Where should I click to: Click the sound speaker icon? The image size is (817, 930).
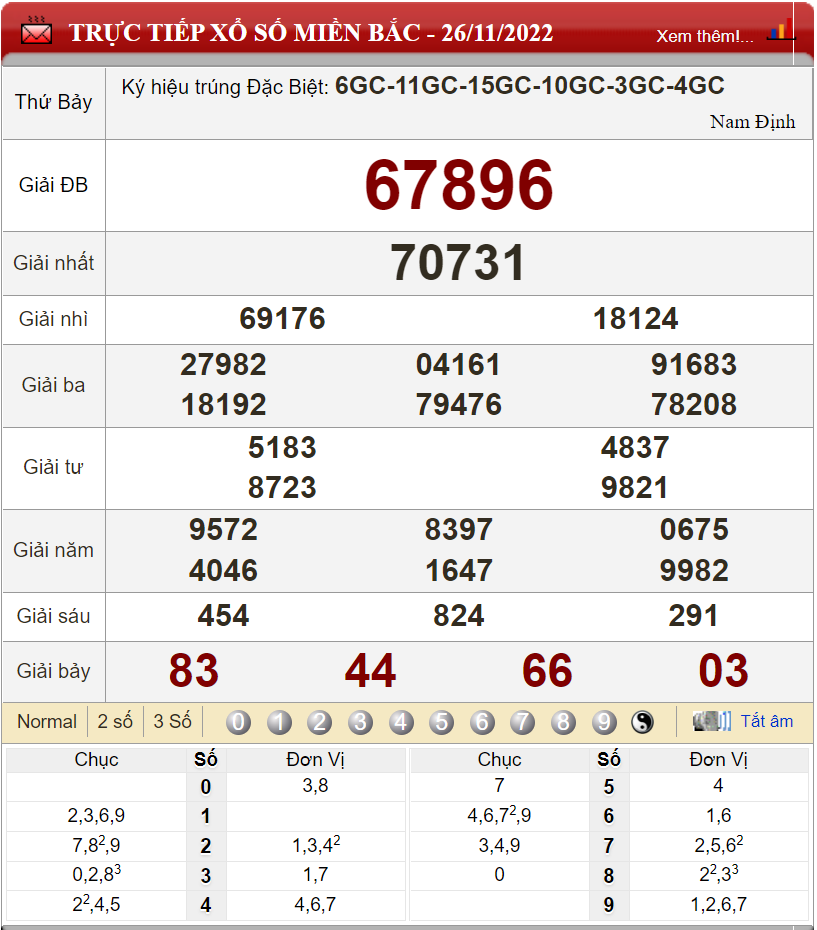(711, 721)
